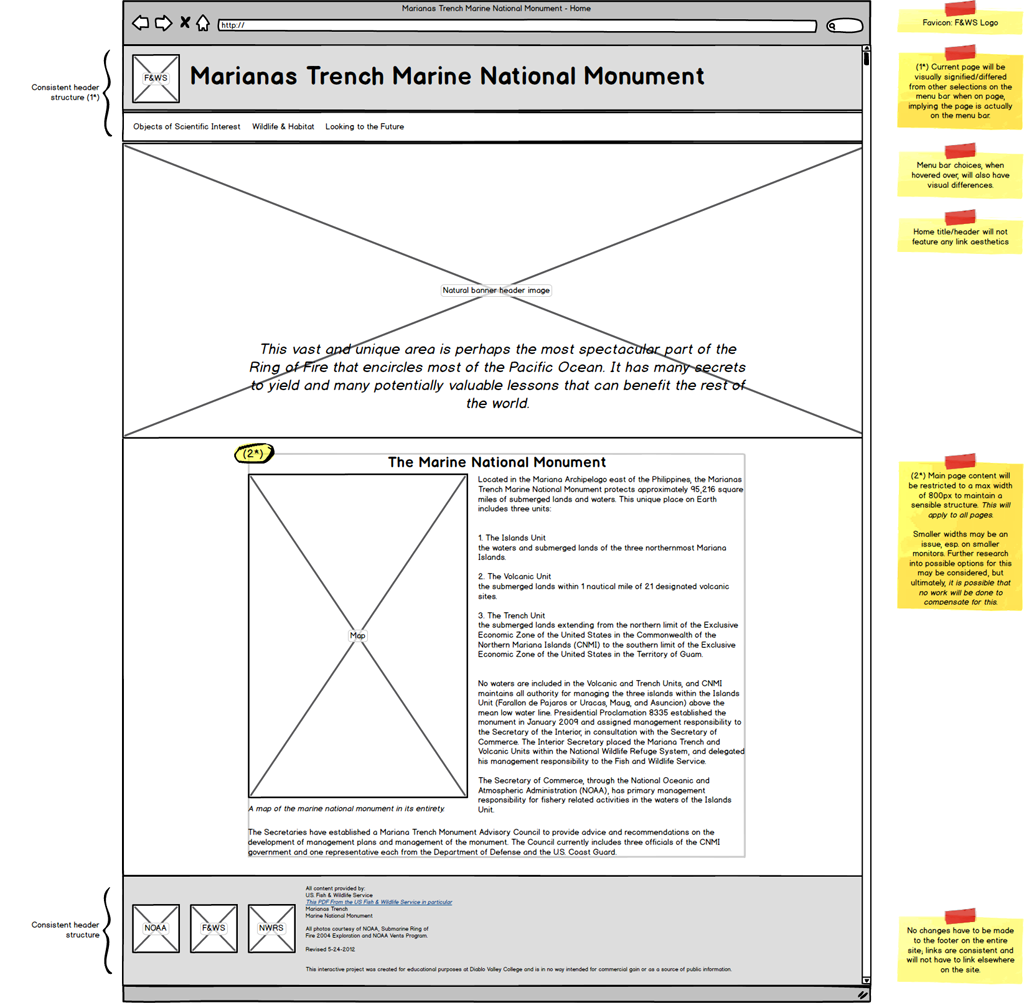Open the Wildlife & Habitat menu item
The height and width of the screenshot is (1003, 1024).
(283, 127)
